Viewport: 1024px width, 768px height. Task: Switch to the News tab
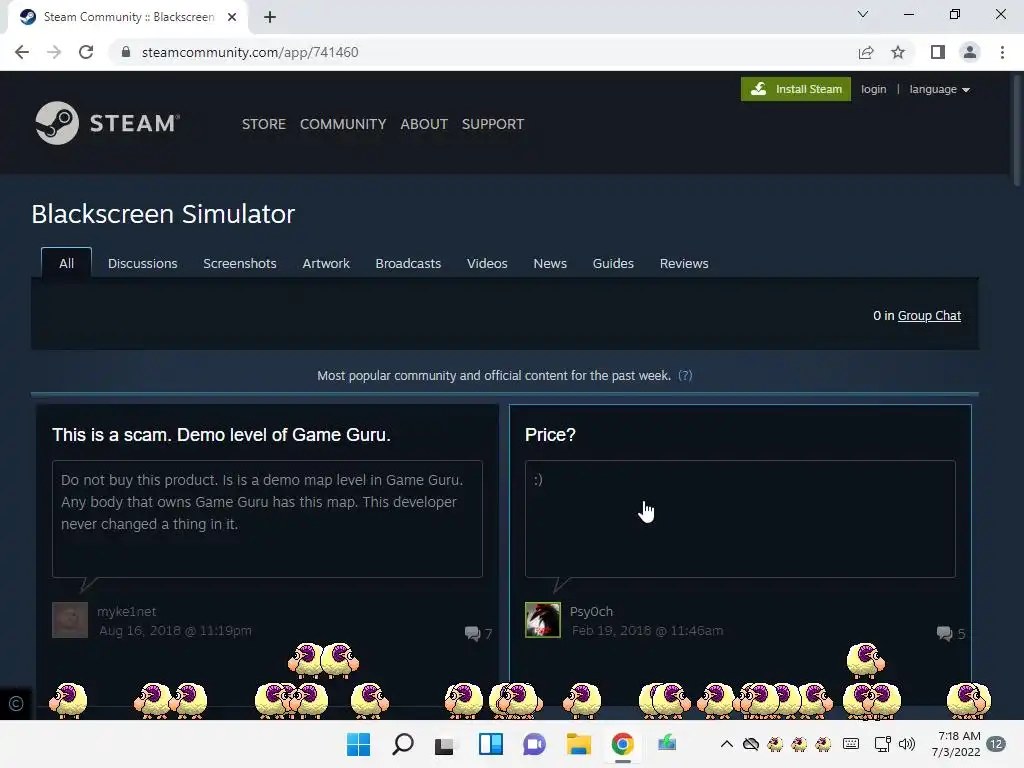(550, 263)
